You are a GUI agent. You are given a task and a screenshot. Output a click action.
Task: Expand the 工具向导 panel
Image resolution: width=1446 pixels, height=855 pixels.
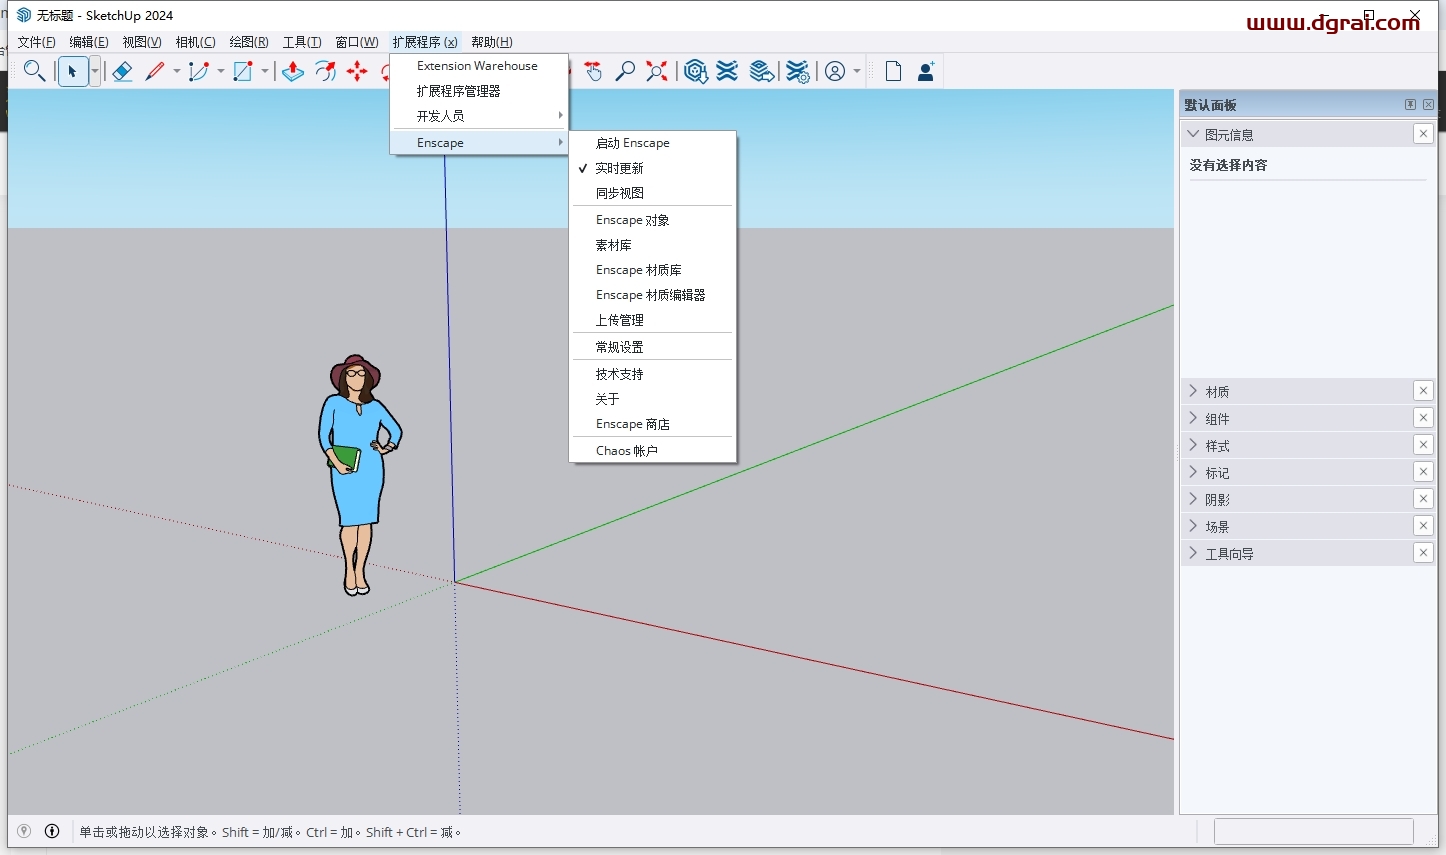click(x=1193, y=553)
